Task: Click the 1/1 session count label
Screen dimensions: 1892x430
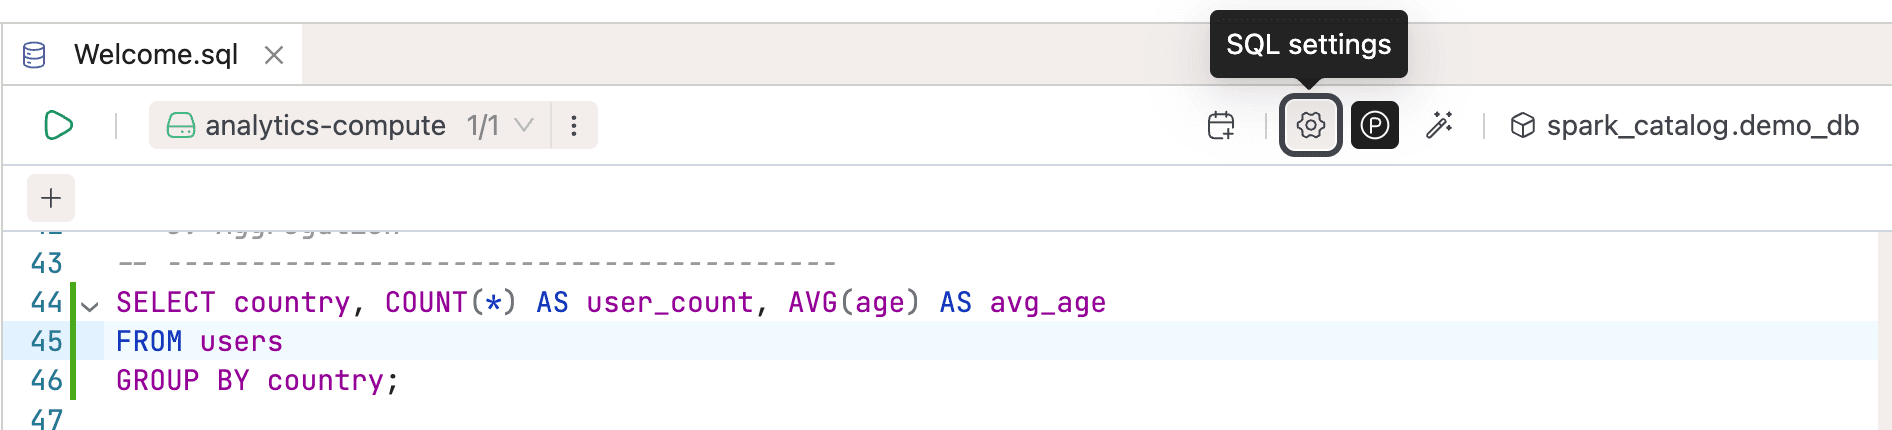Action: point(483,125)
